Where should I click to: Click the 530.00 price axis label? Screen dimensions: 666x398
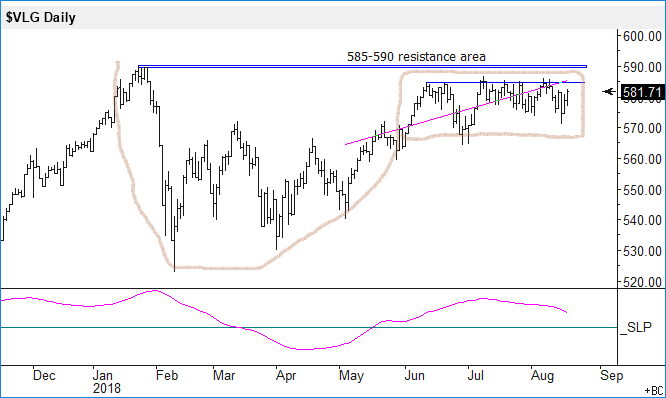(642, 251)
